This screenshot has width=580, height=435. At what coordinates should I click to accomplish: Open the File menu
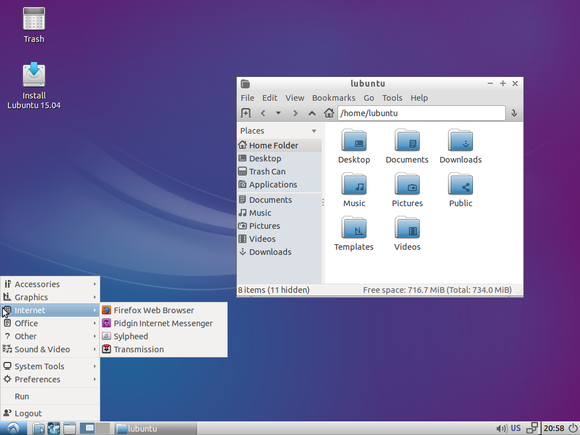point(247,98)
